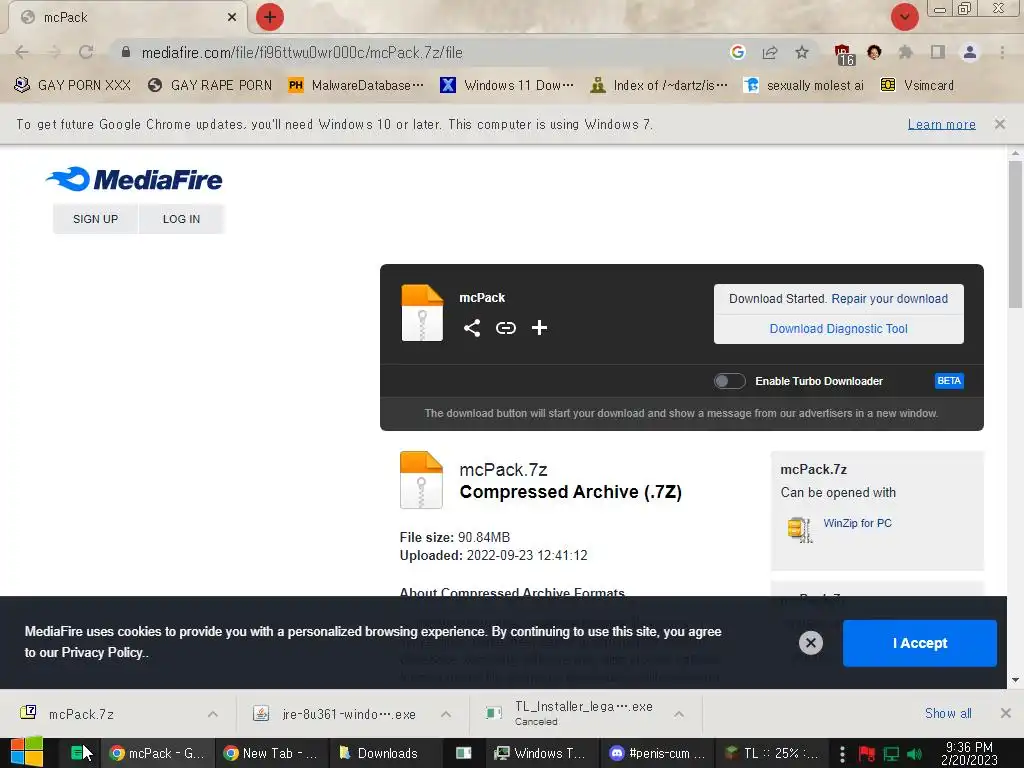The width and height of the screenshot is (1024, 768).
Task: Open the Extensions puzzle icon
Action: [905, 52]
